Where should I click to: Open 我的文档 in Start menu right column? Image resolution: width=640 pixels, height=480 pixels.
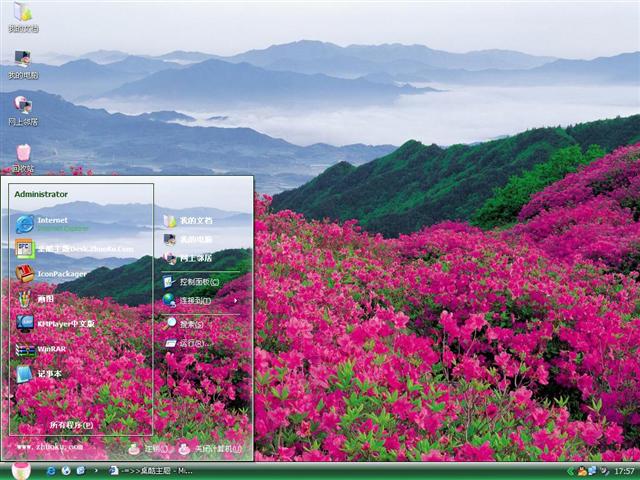click(188, 220)
